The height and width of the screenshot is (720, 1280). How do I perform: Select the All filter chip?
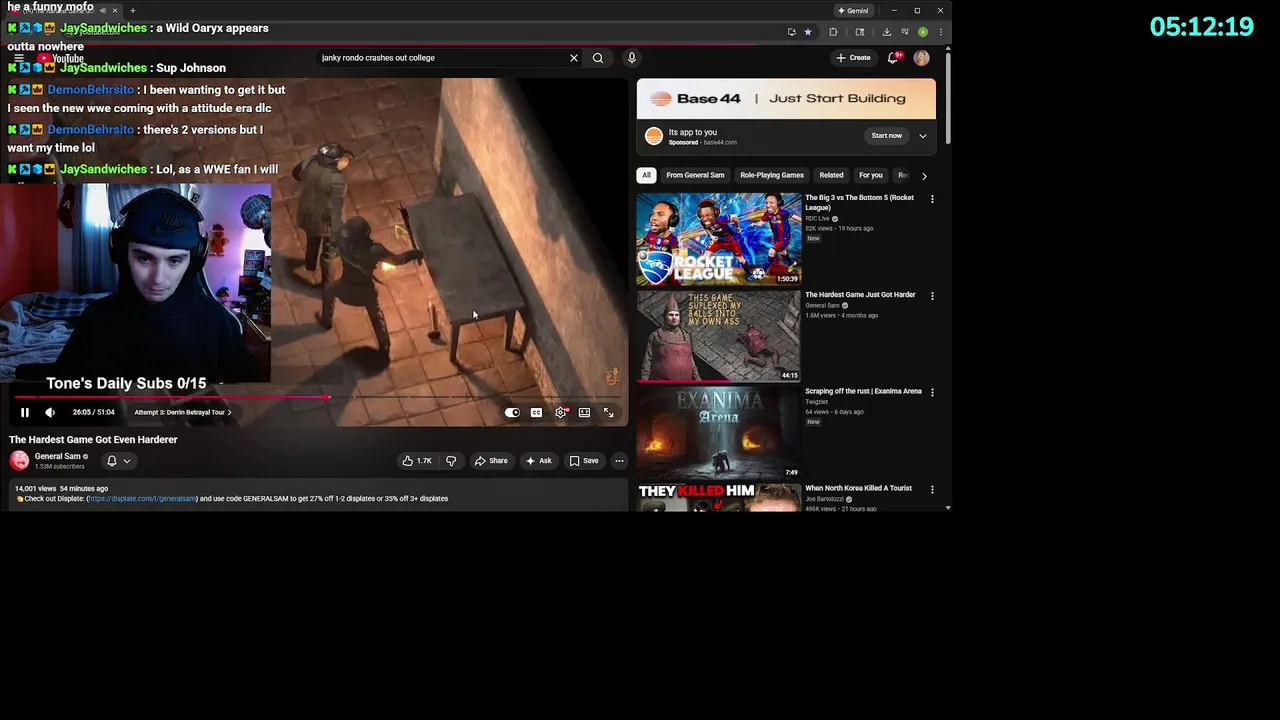[646, 176]
